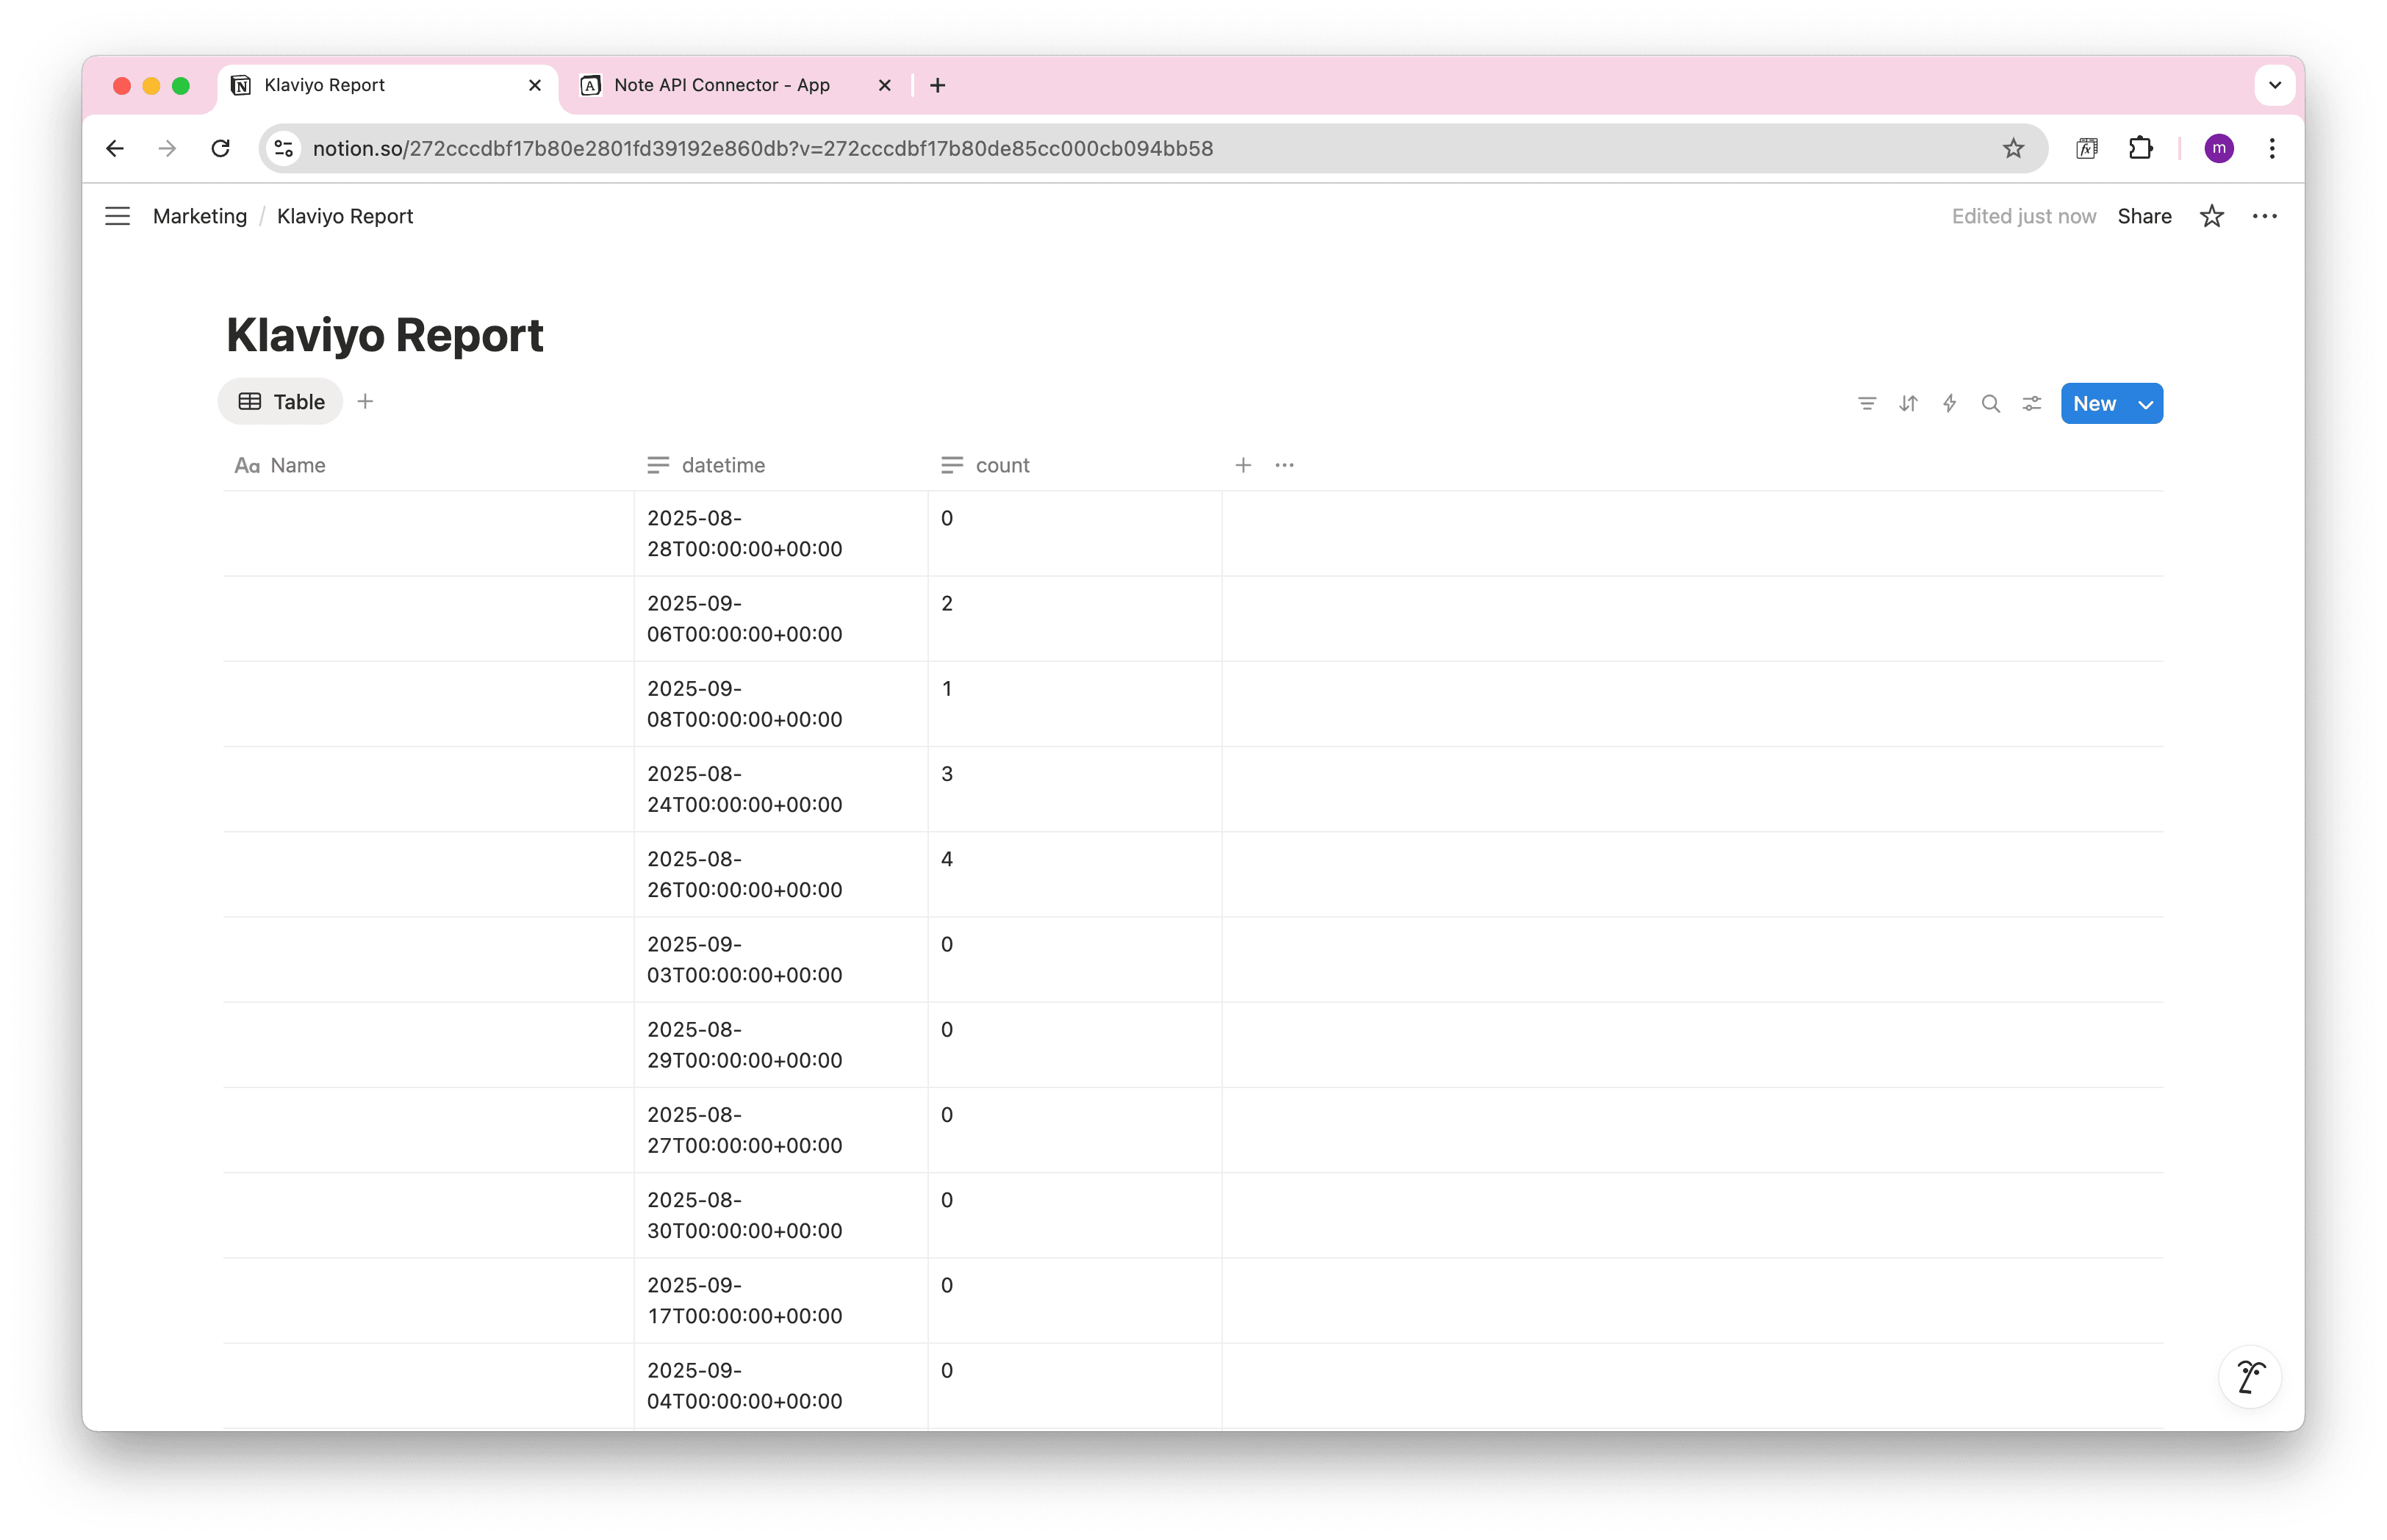Viewport: 2387px width, 1540px height.
Task: Click the New button to add a row
Action: [x=2095, y=403]
